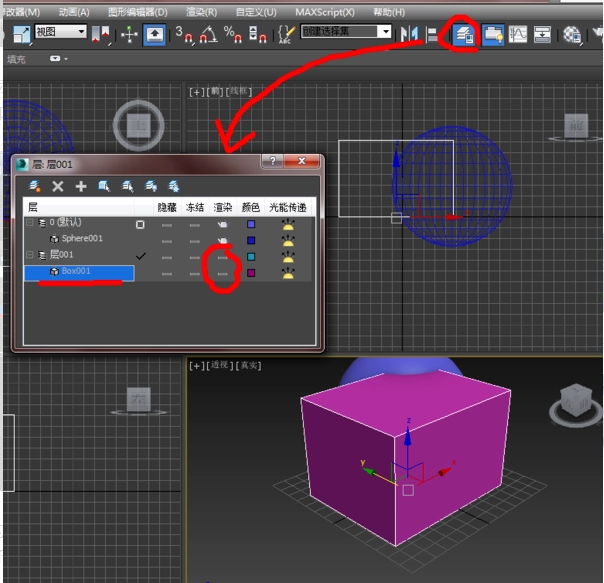The width and height of the screenshot is (604, 583).
Task: Open the Graphite ribbon toggle icon
Action: 493,34
